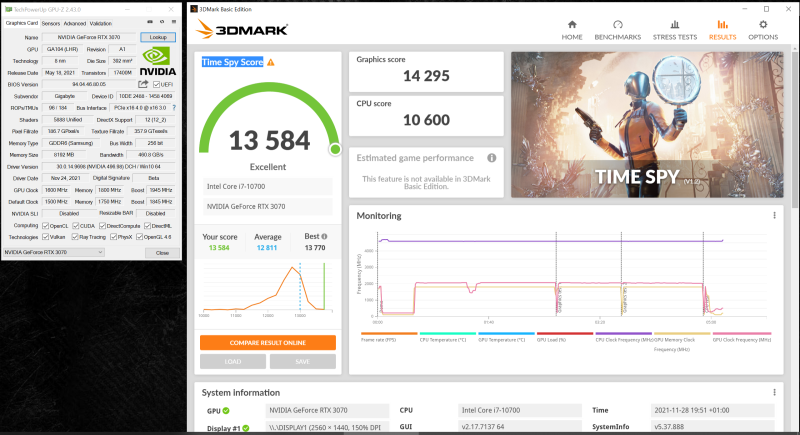800x435 pixels.
Task: Click the Time Spy Score warning triangle icon
Action: [270, 62]
